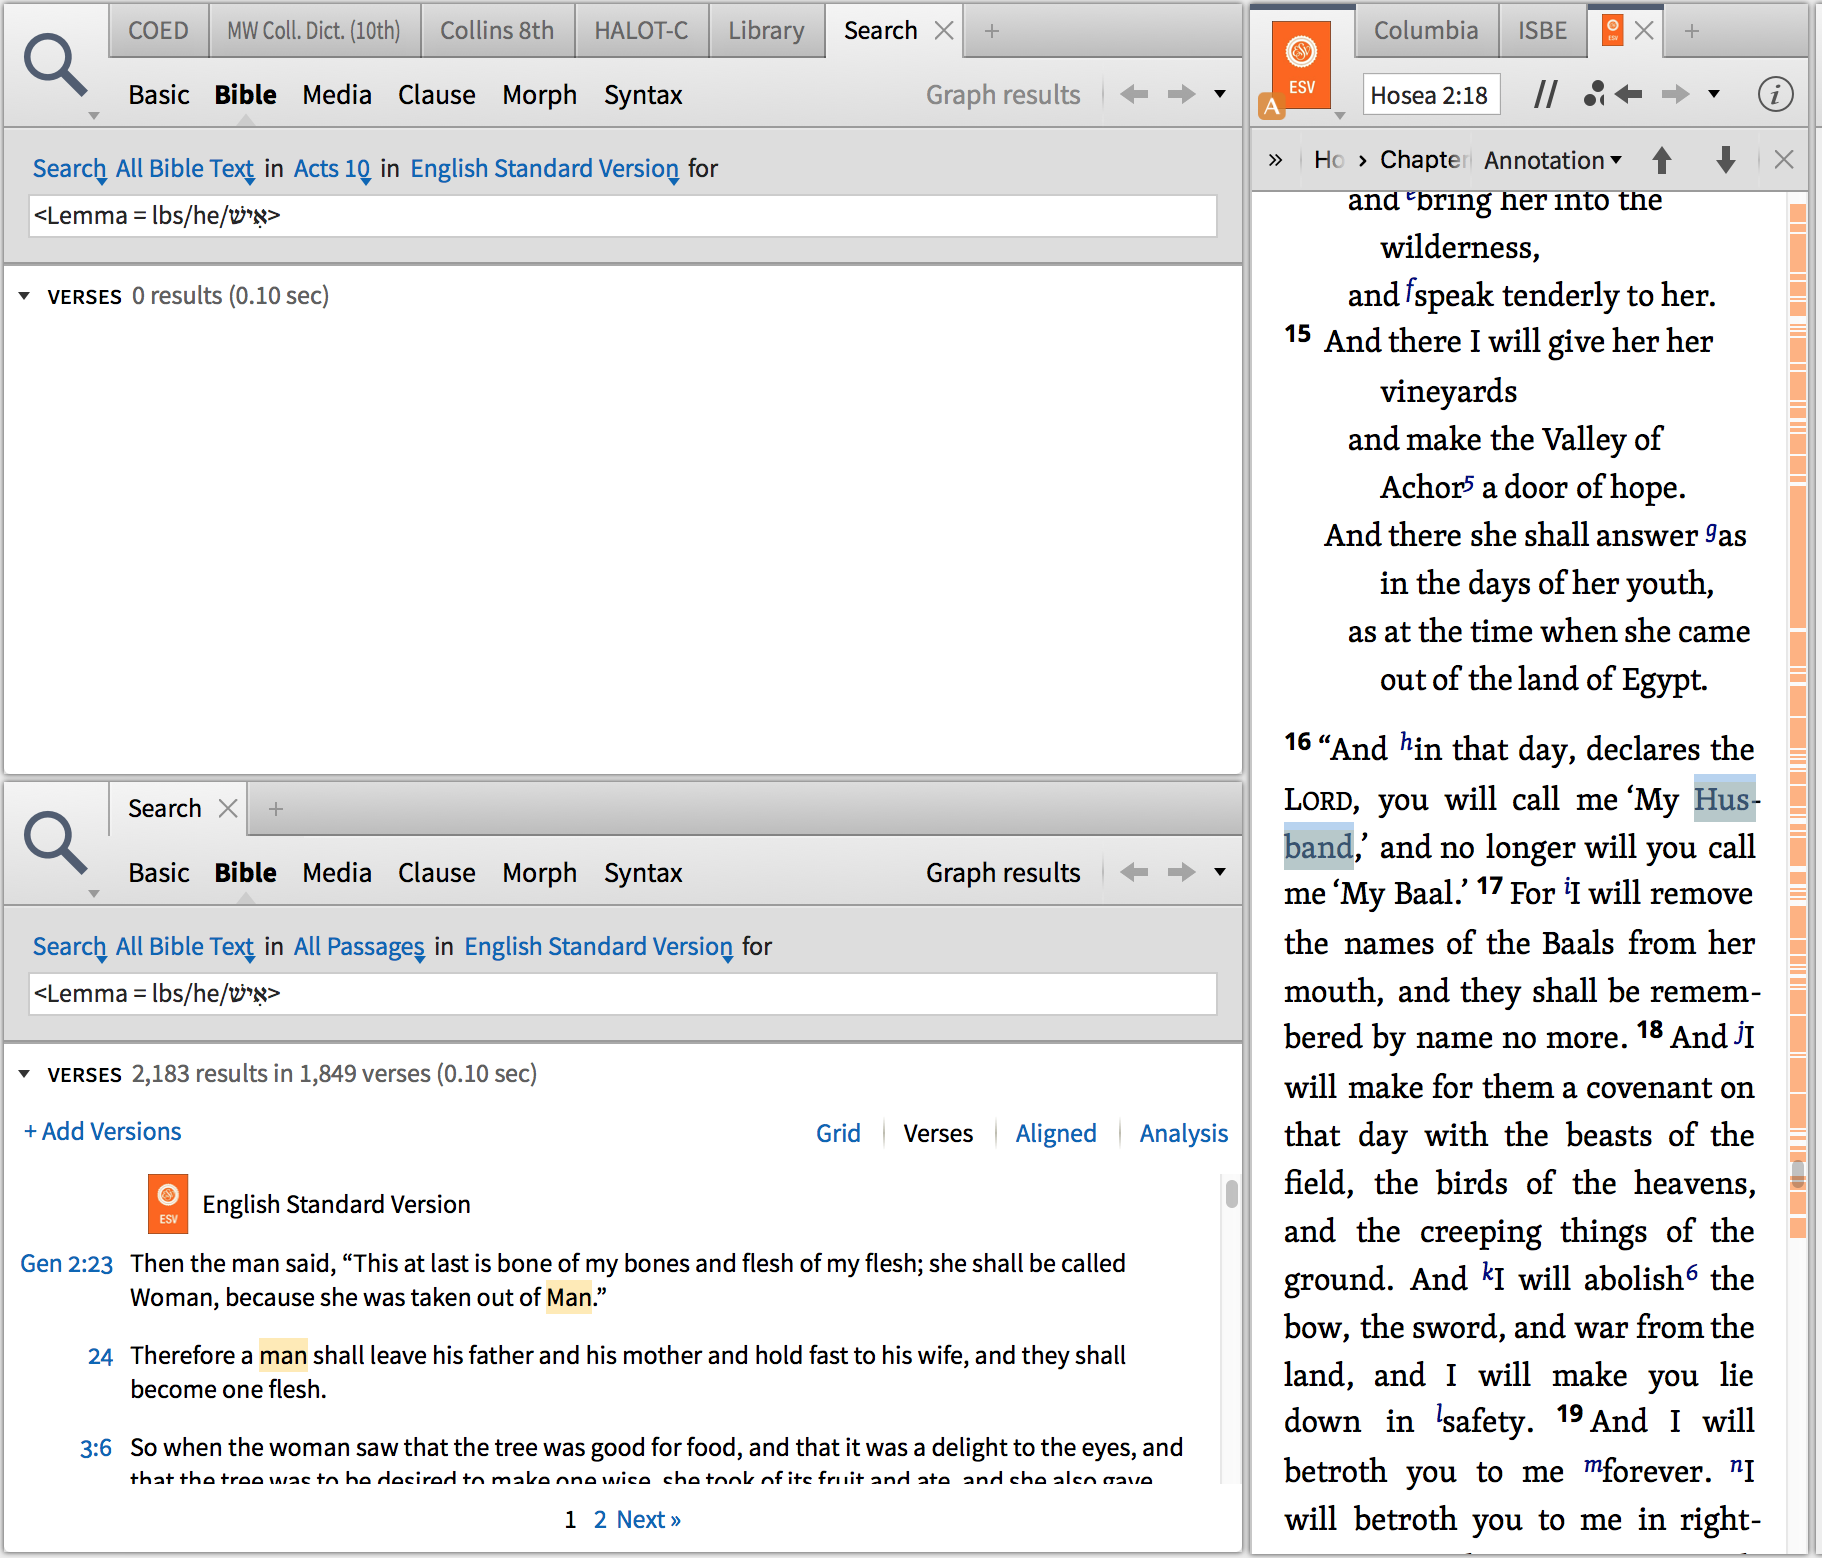Close the Search tab in the top panel
Image resolution: width=1822 pixels, height=1558 pixels.
944,31
